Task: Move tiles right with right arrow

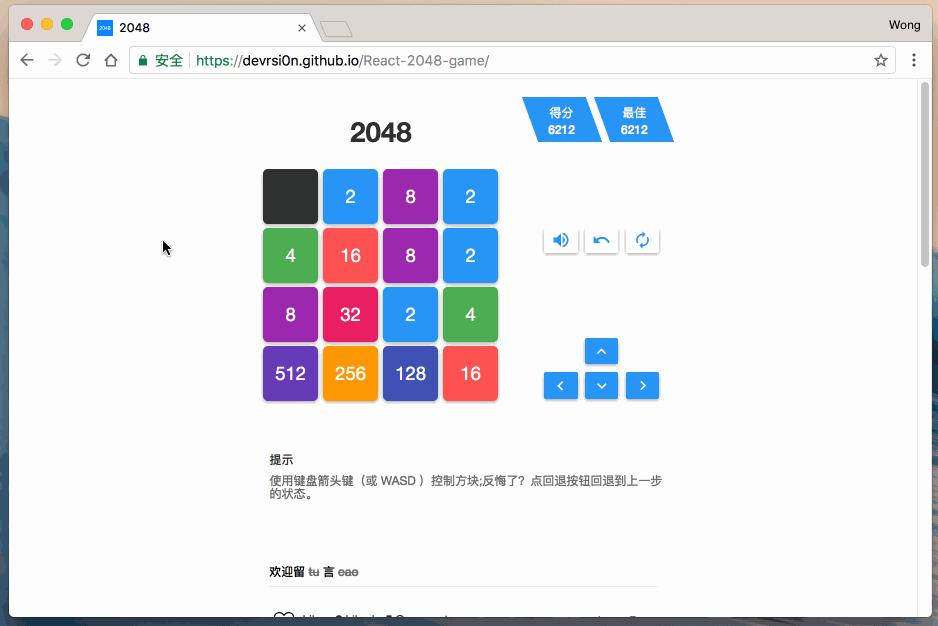Action: tap(642, 385)
